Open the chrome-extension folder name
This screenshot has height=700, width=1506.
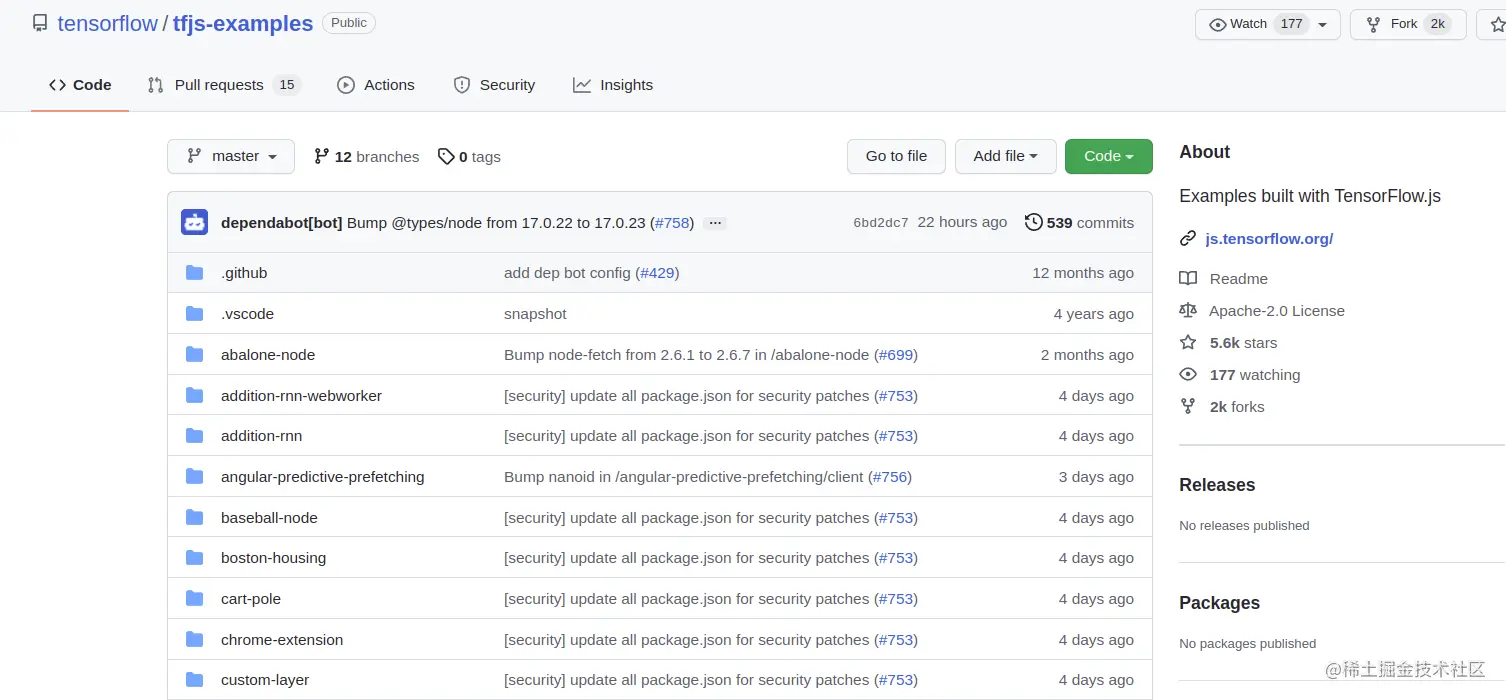click(282, 640)
